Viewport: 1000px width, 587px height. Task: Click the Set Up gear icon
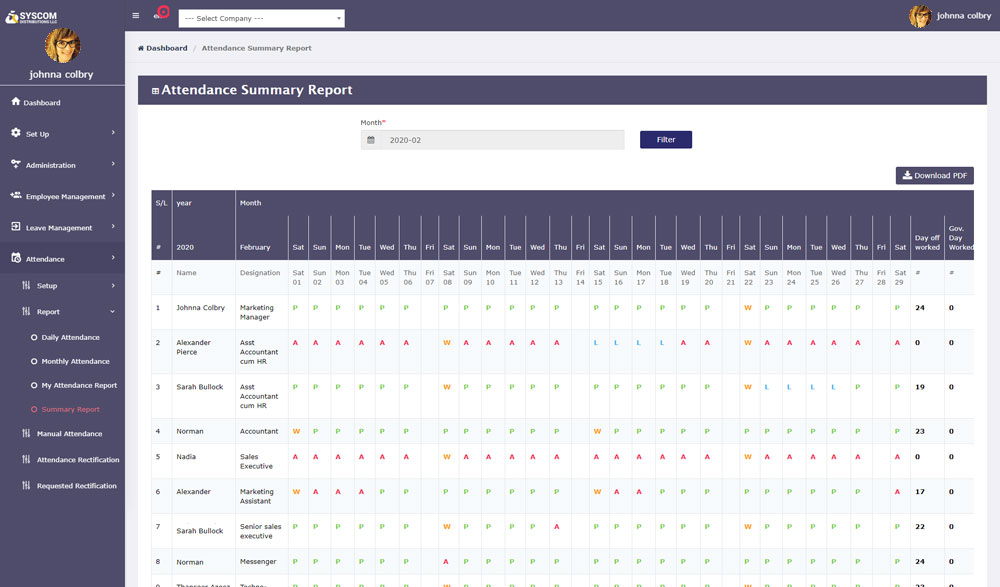[x=15, y=133]
